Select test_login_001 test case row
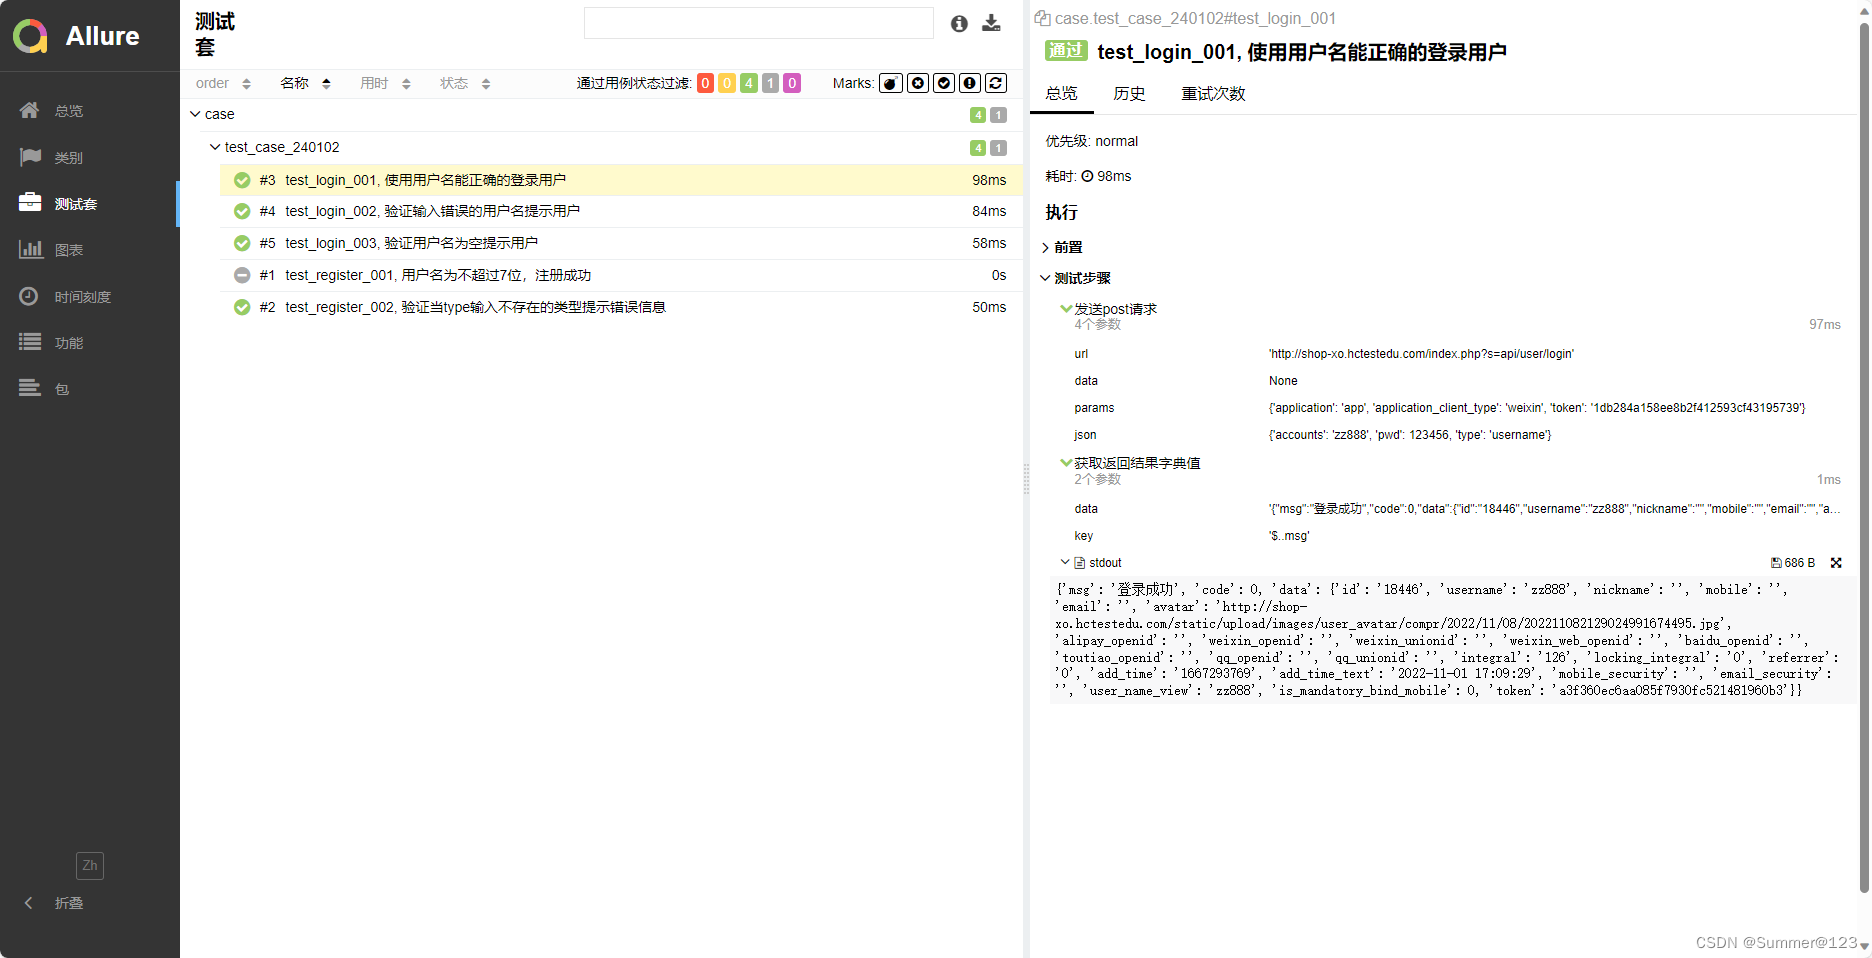The image size is (1872, 958). [620, 180]
